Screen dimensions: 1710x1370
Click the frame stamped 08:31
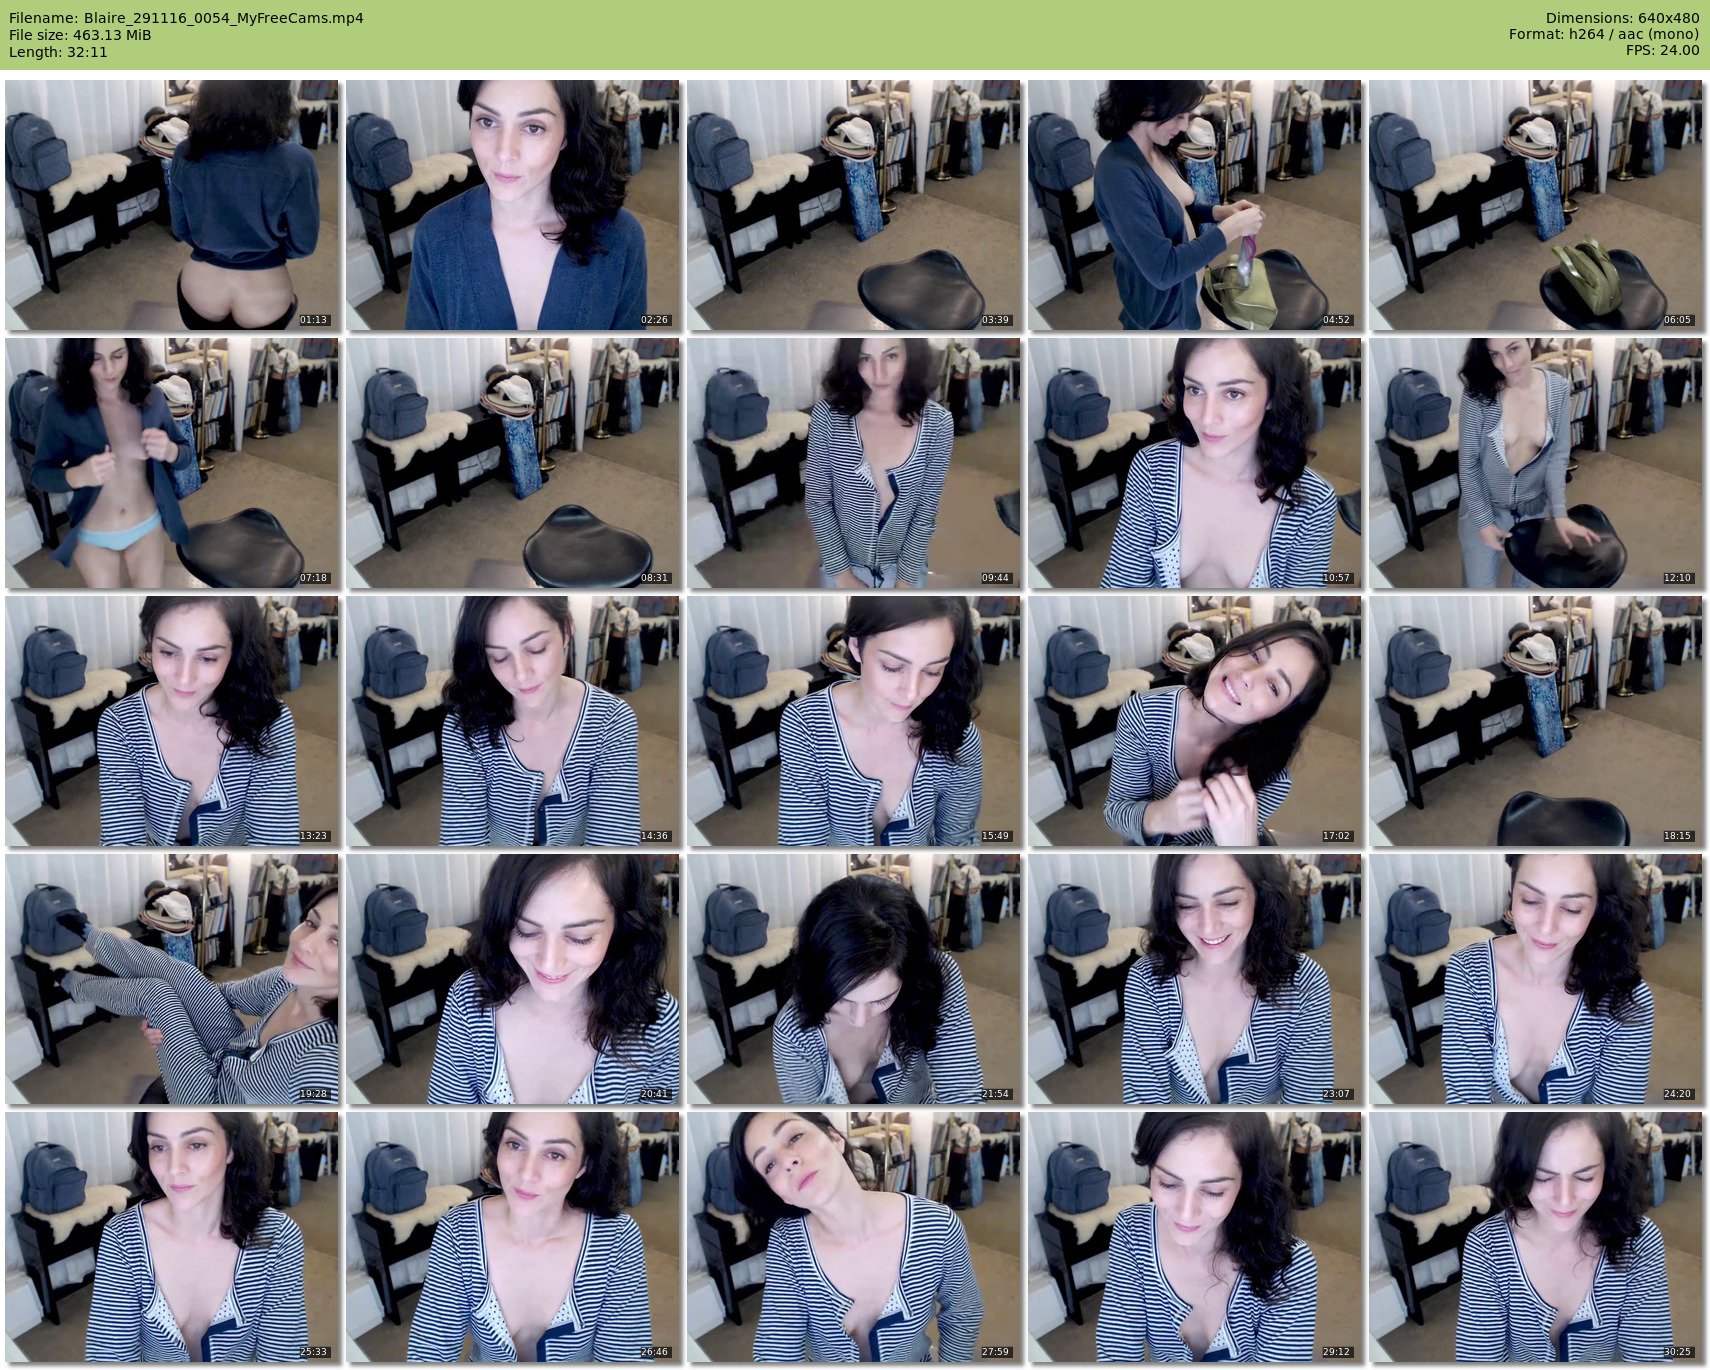click(513, 463)
